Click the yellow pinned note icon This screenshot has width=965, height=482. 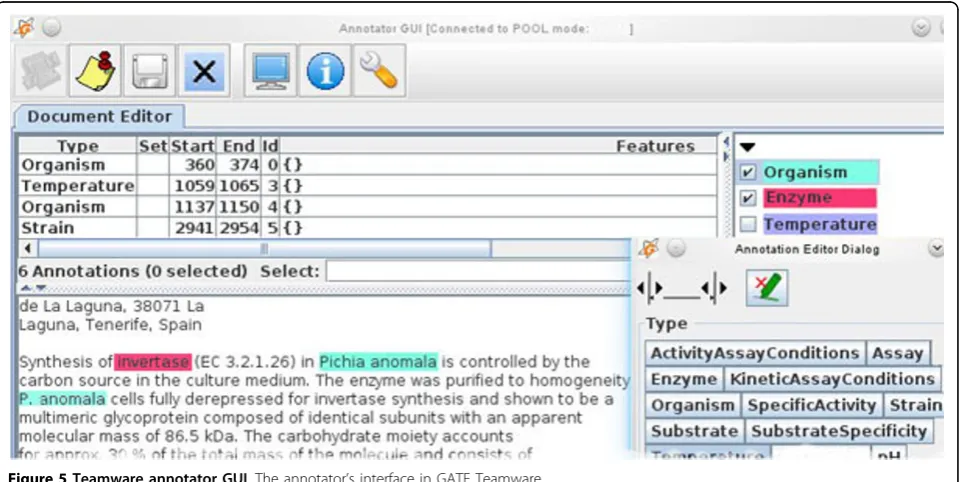pyautogui.click(x=95, y=72)
